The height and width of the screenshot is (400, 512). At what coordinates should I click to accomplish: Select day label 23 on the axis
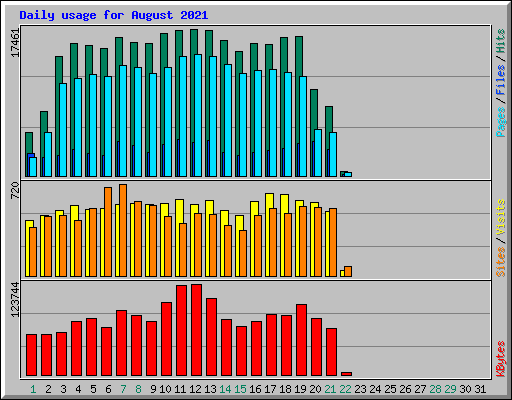tap(360, 389)
